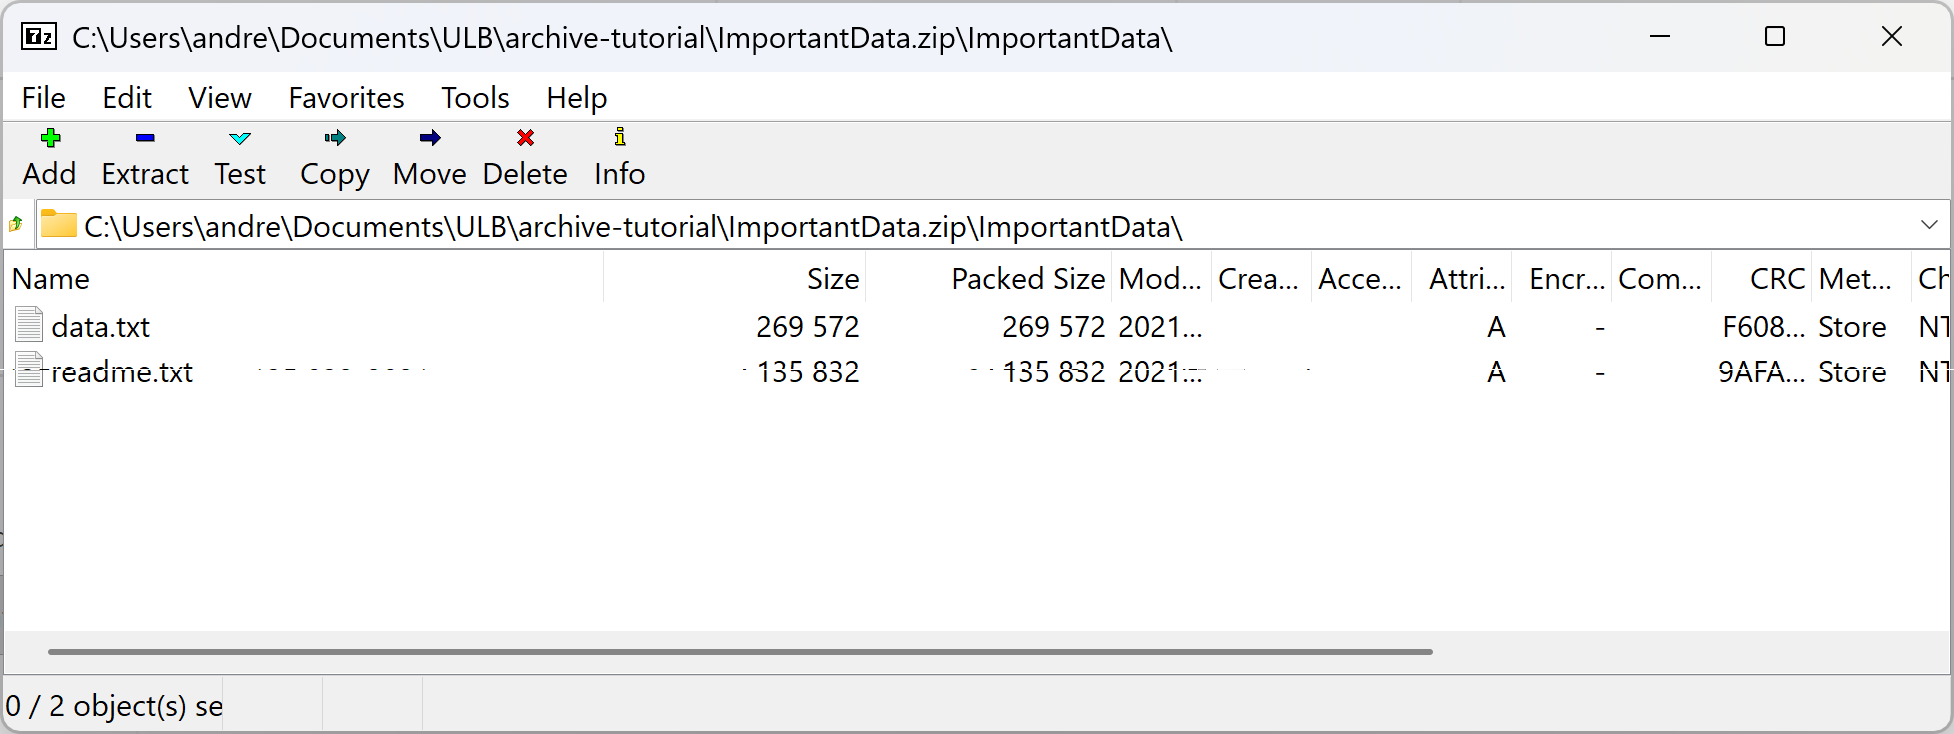Click the Move arrow icon
This screenshot has width=1954, height=734.
pos(430,138)
